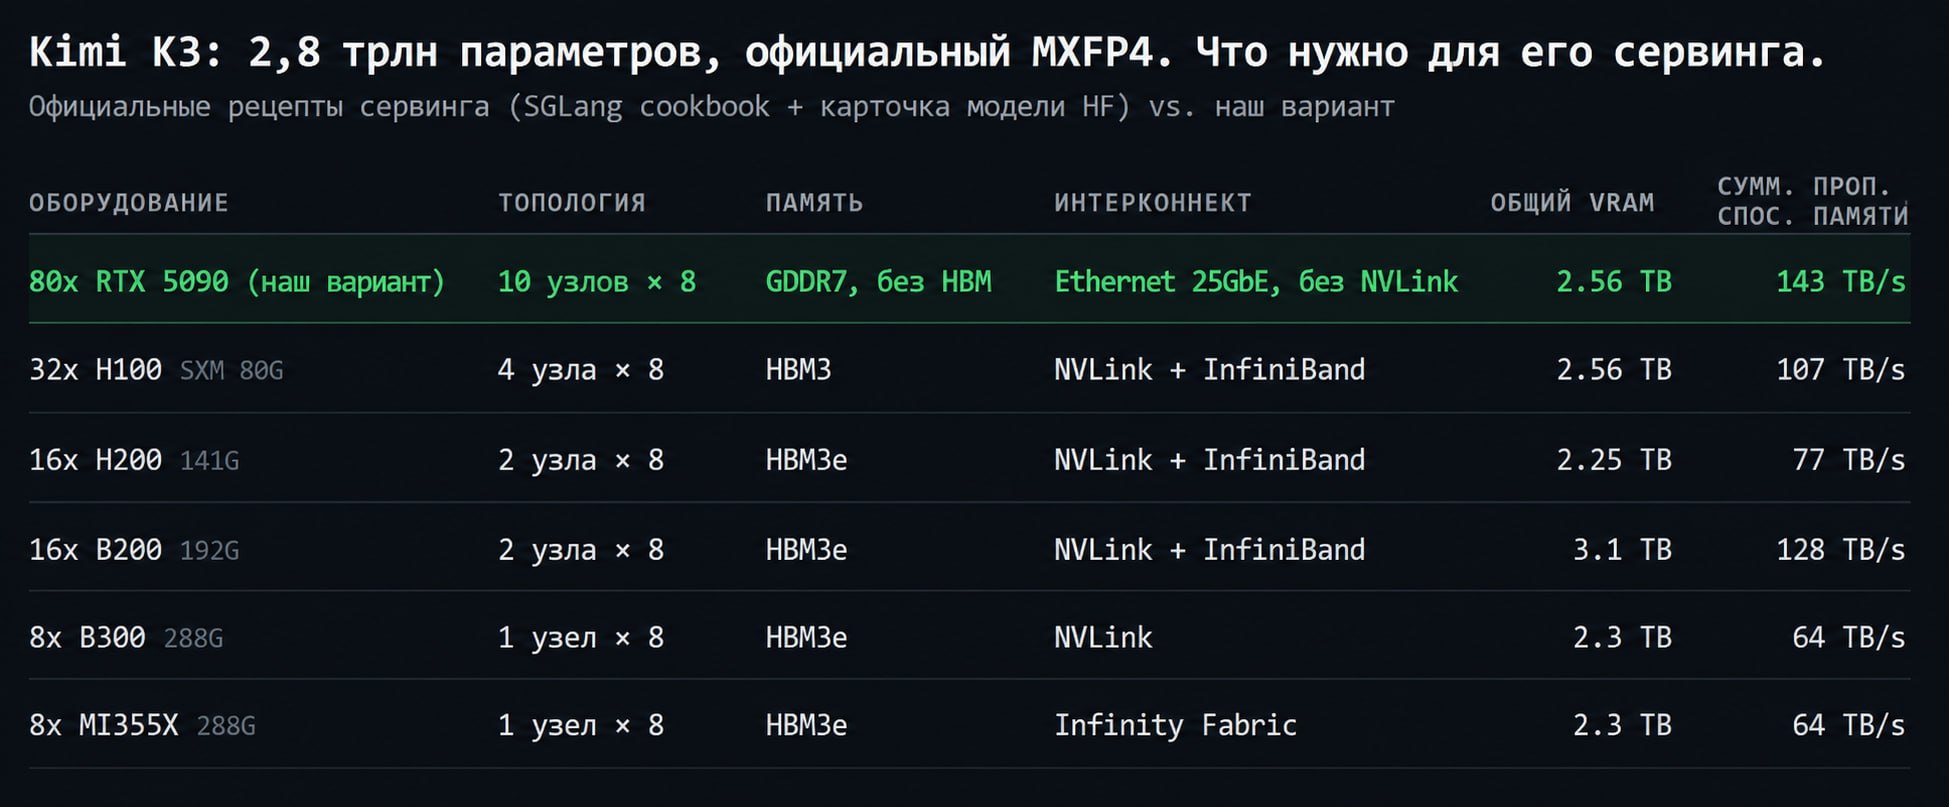Click "2.56 TB" in the H100 row
Viewport: 1949px width, 807px height.
tap(1614, 370)
